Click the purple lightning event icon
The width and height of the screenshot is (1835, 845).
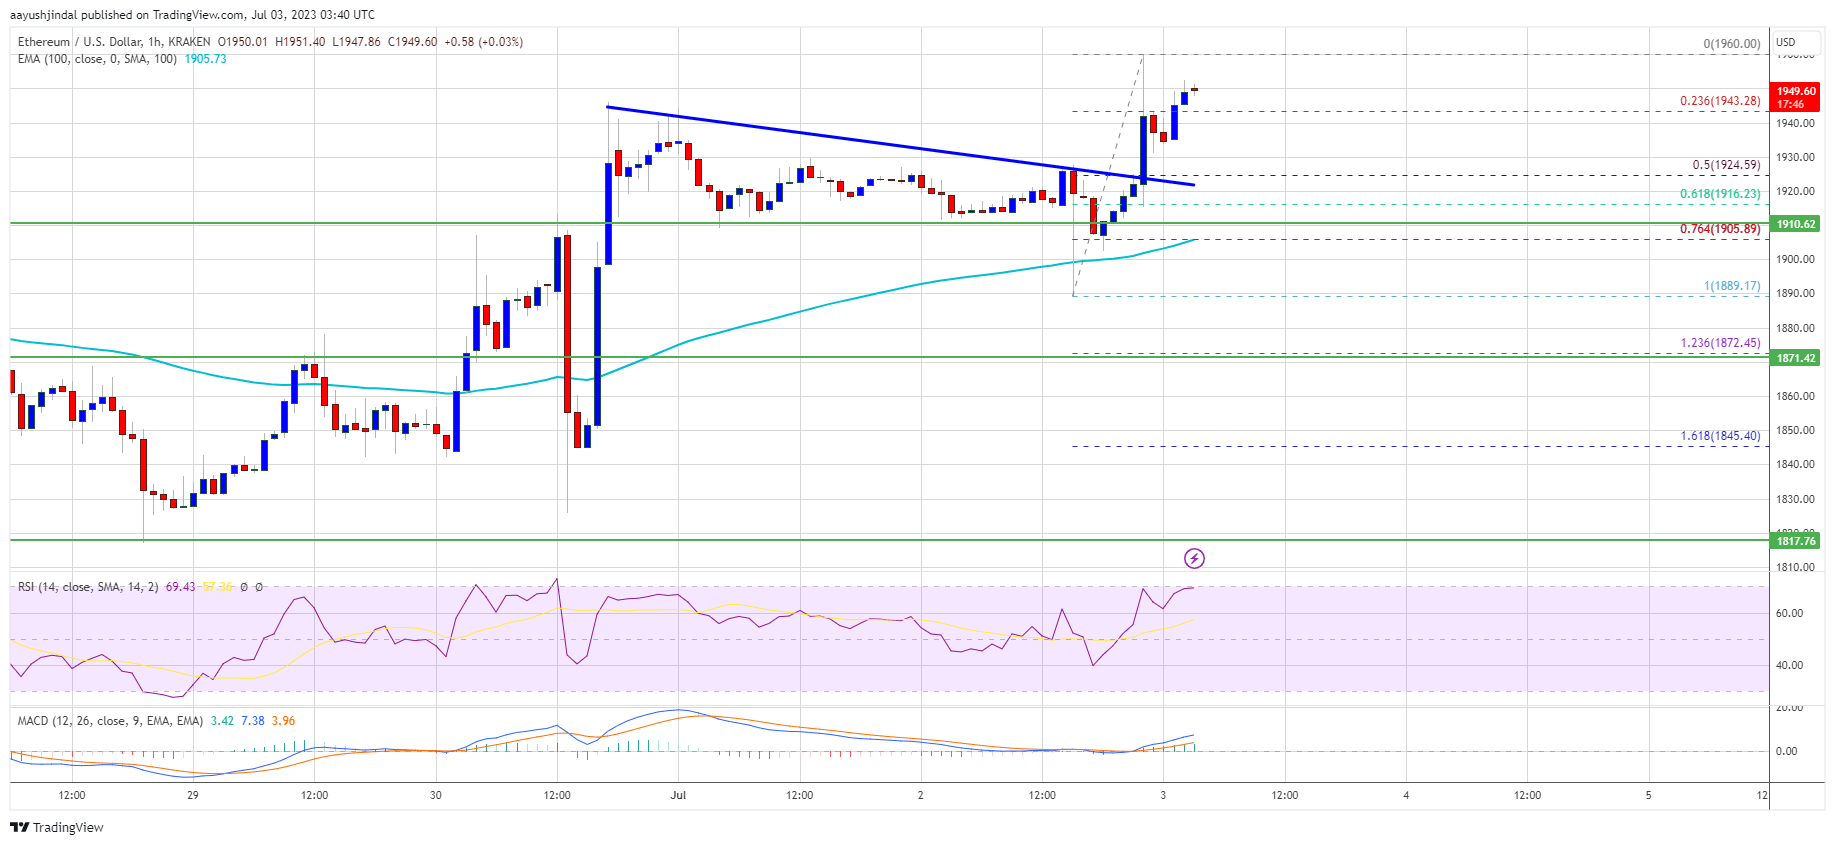(1194, 558)
